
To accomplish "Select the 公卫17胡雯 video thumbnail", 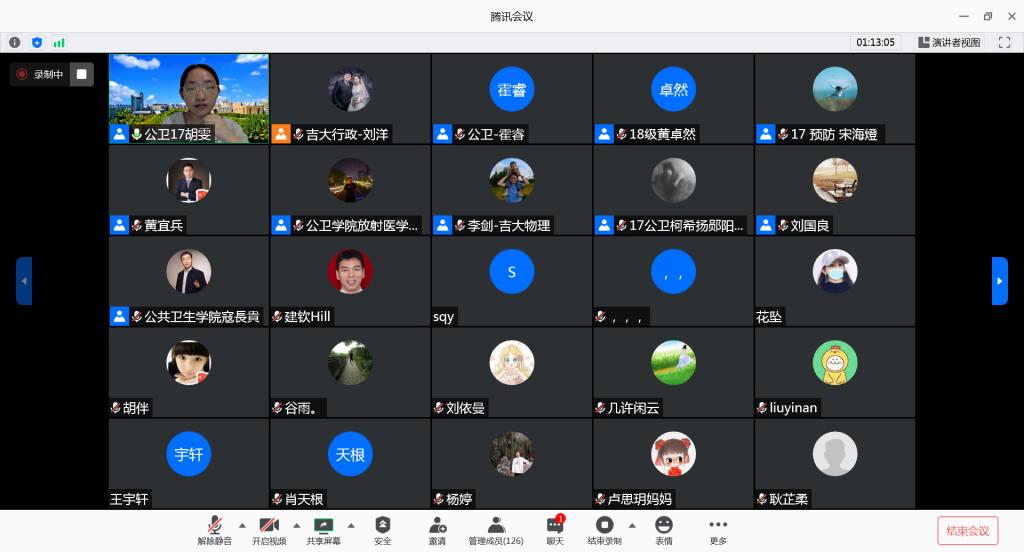I will click(189, 98).
